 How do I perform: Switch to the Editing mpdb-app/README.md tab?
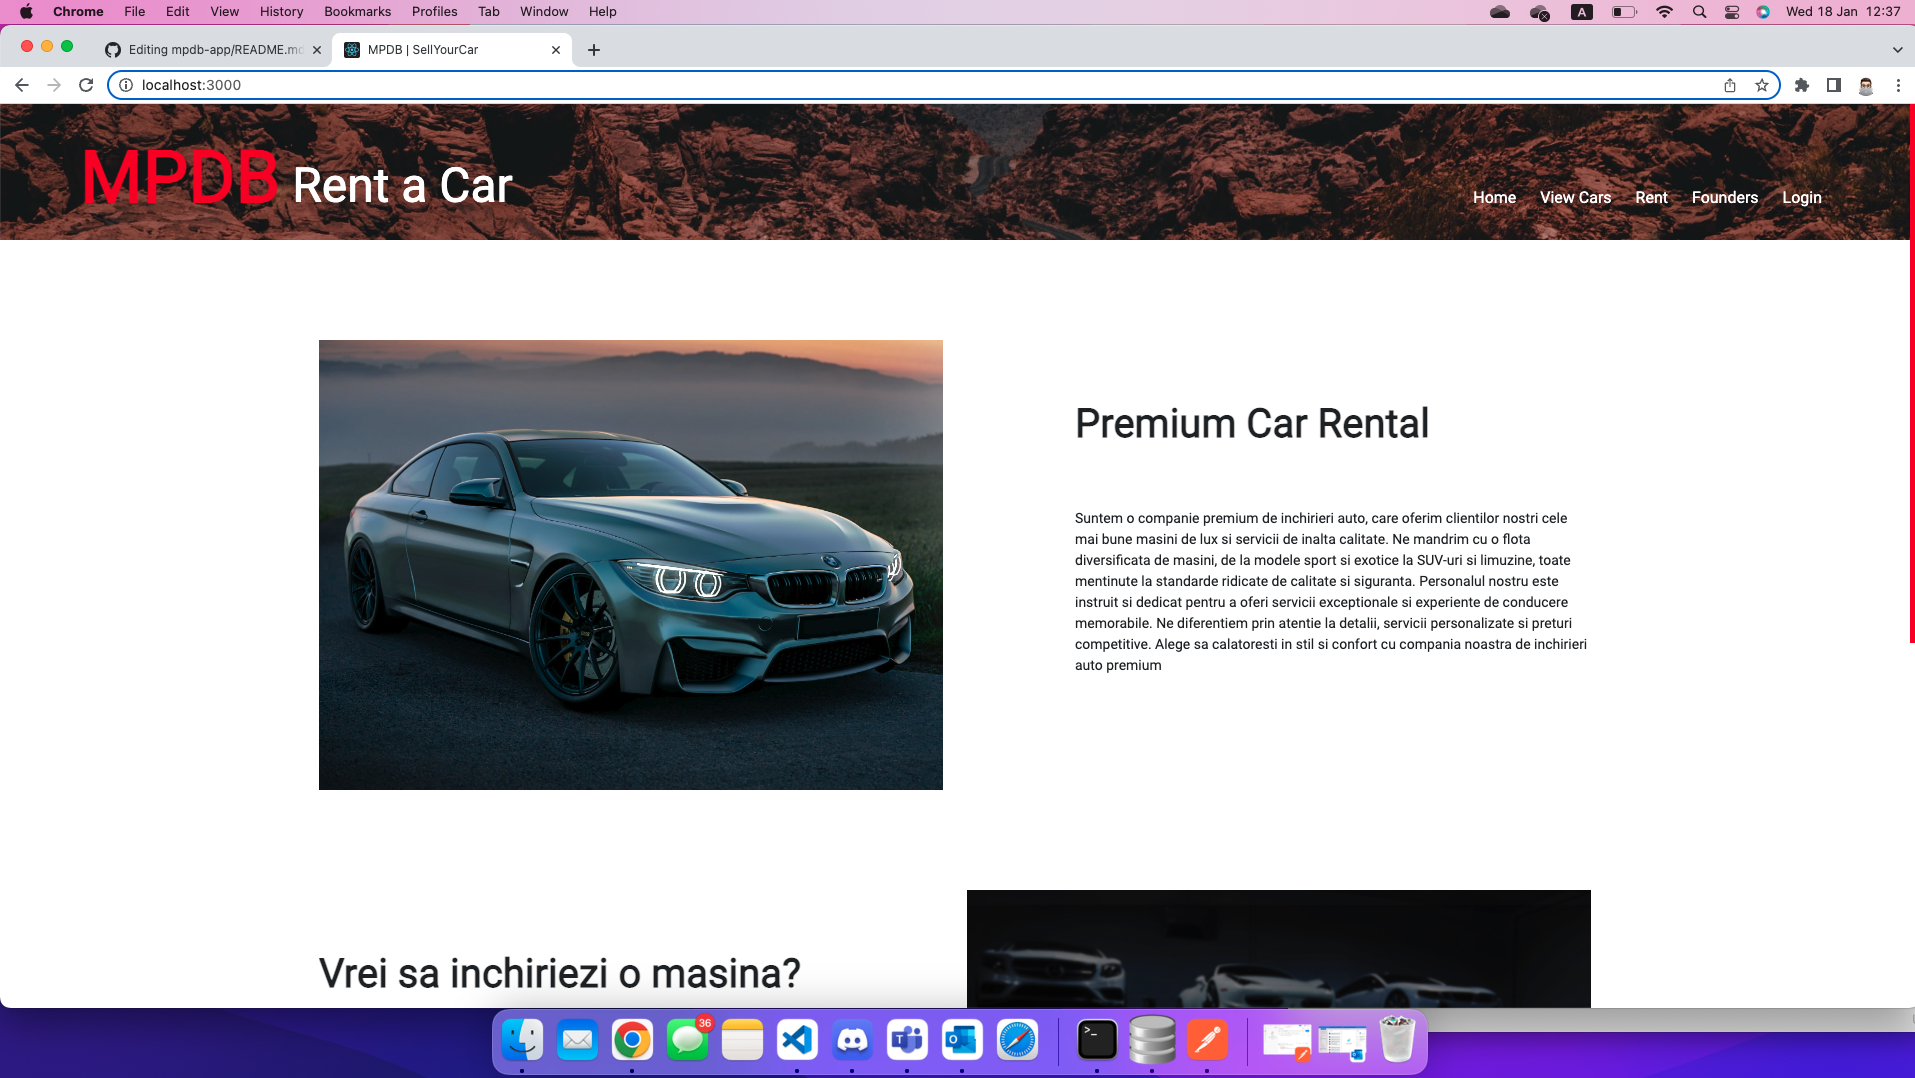click(x=214, y=50)
